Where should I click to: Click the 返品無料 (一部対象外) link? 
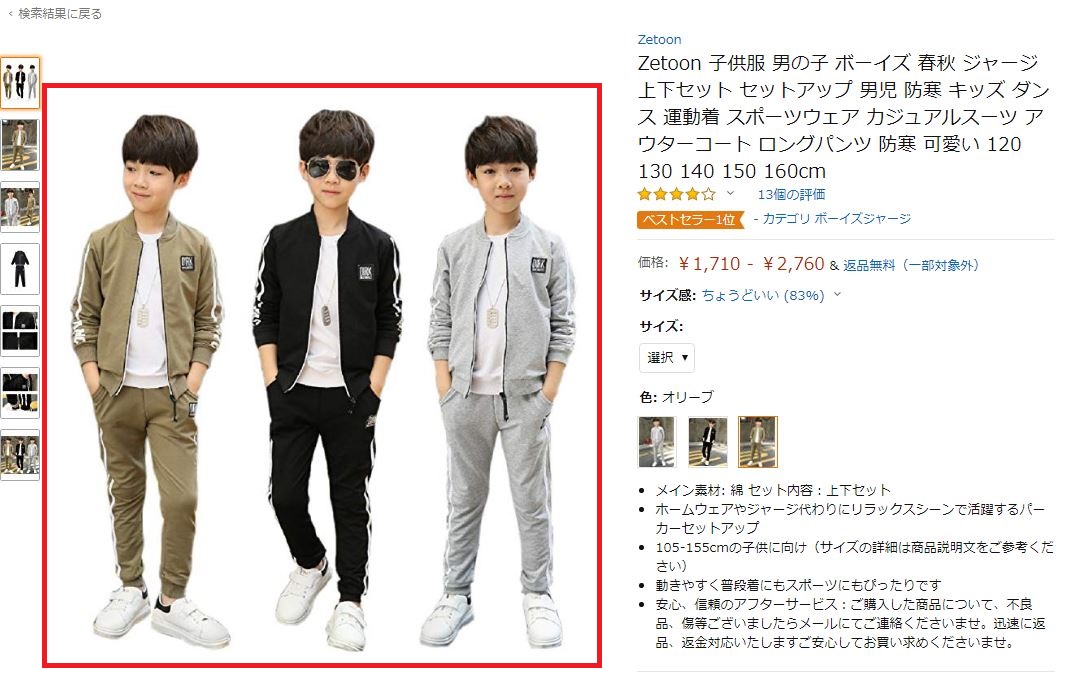(x=911, y=265)
